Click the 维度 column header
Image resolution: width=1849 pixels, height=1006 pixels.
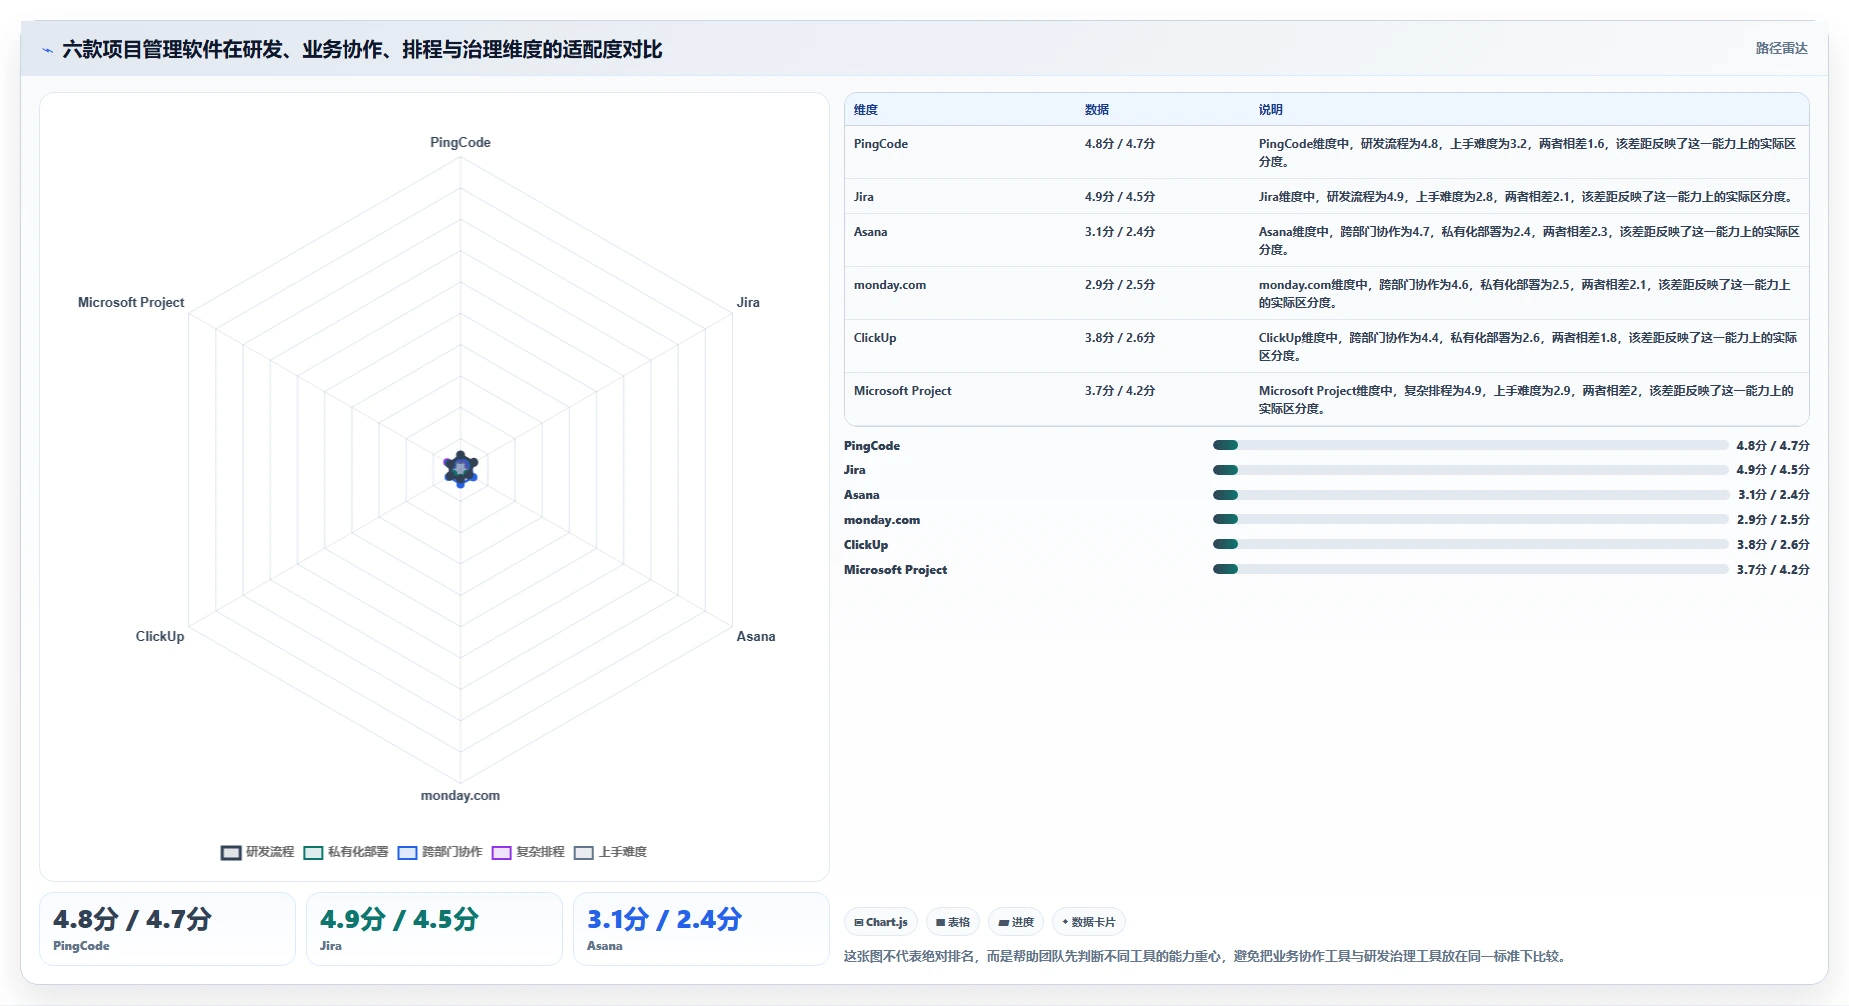point(866,110)
